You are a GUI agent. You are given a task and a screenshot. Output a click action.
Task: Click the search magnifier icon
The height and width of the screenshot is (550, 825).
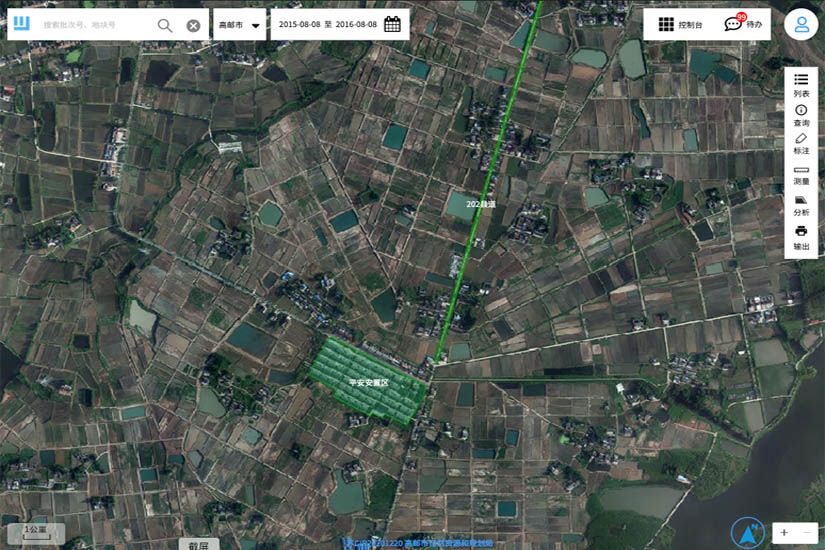coord(165,25)
